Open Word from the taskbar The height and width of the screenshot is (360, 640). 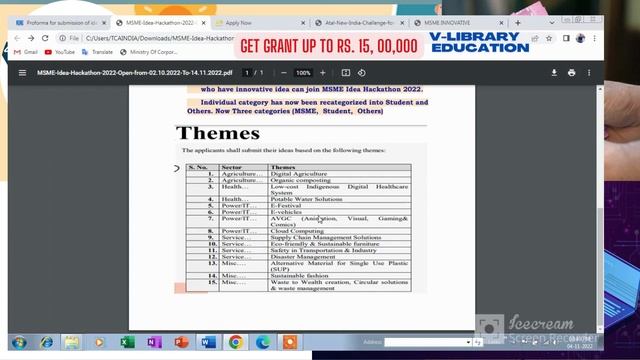(208, 342)
